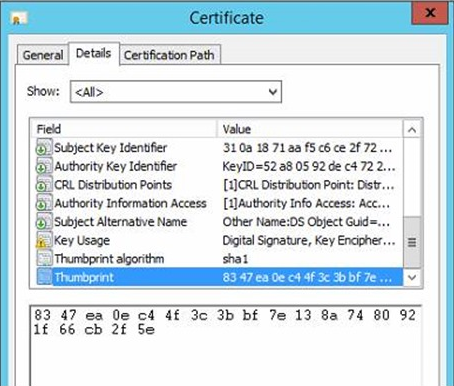Click the '[1]Authority Info Access' value
This screenshot has height=386, width=454.
[x=306, y=203]
